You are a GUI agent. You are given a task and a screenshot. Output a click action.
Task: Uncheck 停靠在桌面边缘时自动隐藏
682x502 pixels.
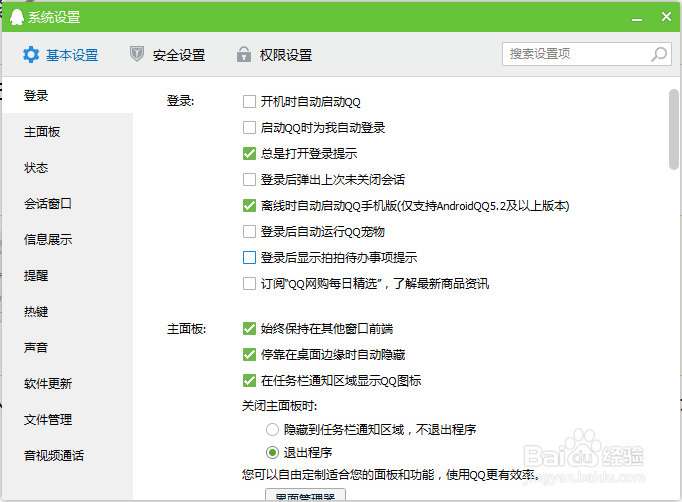249,355
